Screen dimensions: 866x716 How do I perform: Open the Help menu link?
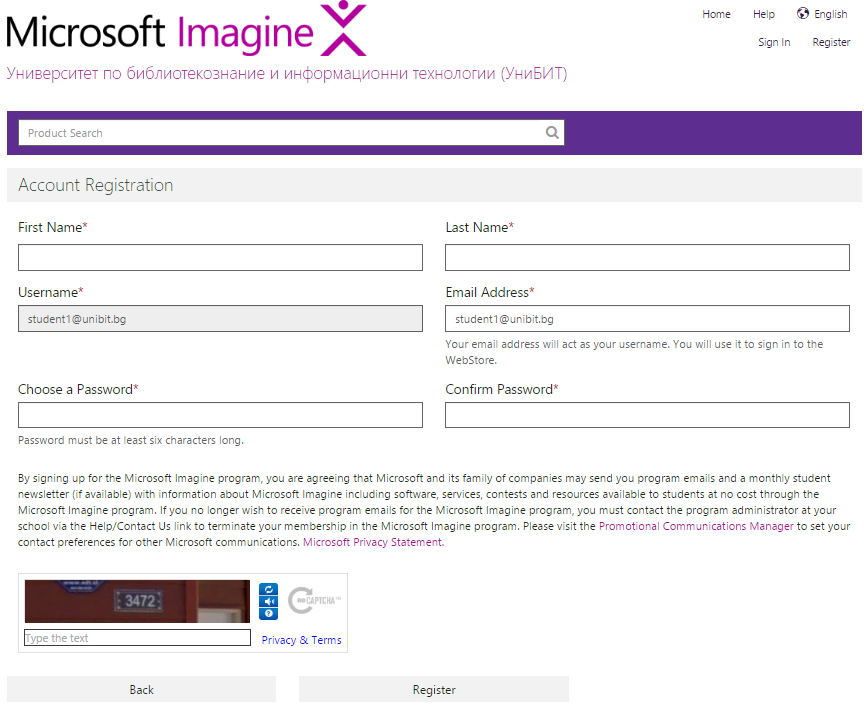coord(764,14)
